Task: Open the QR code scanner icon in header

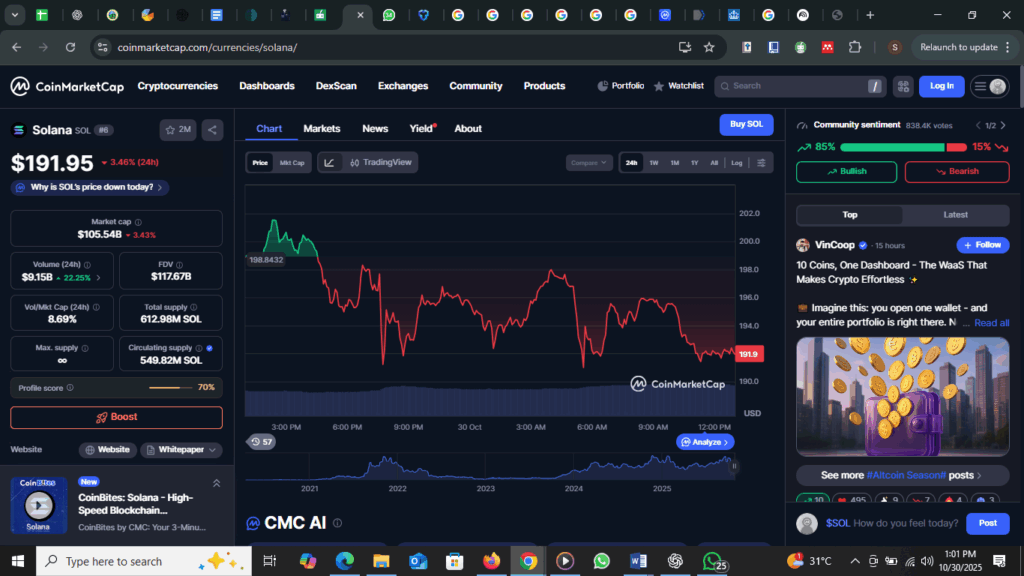Action: [903, 86]
